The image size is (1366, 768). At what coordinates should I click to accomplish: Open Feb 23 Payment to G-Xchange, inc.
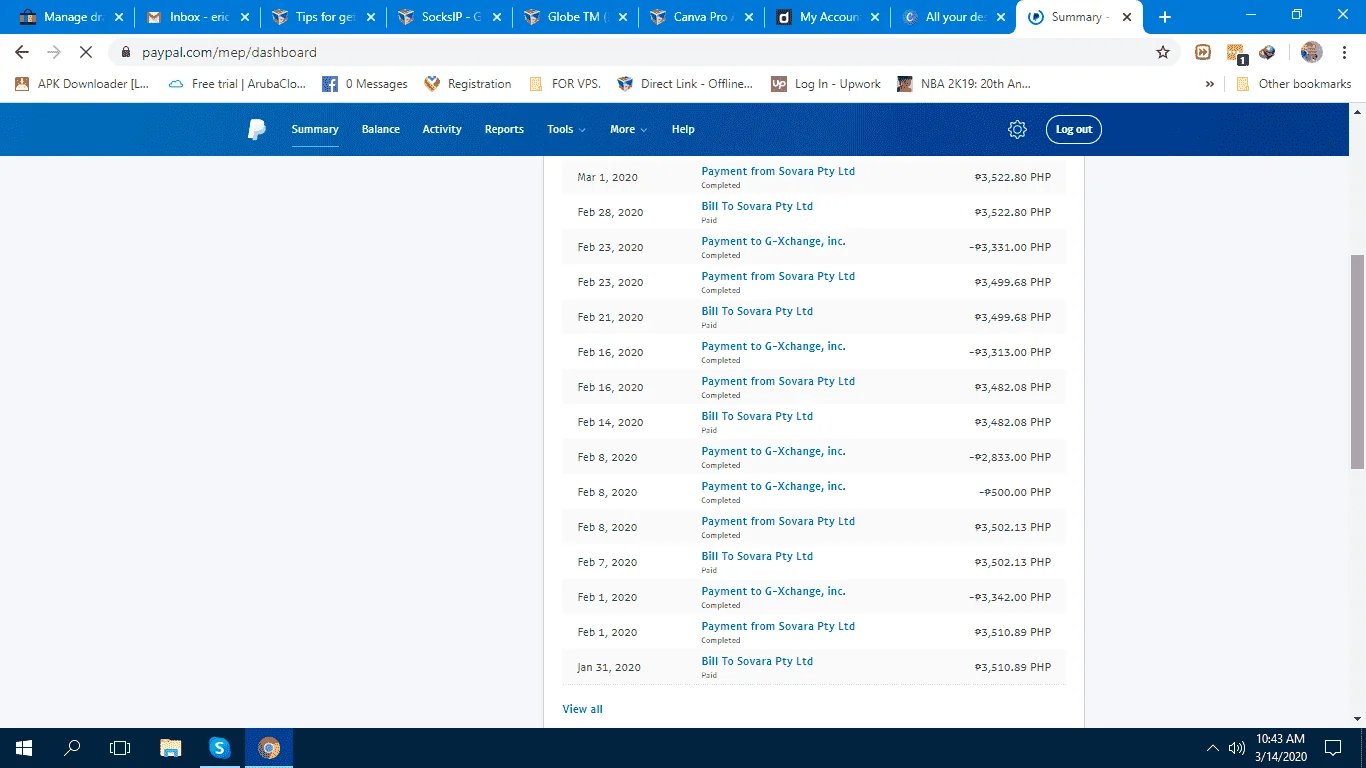click(x=773, y=241)
